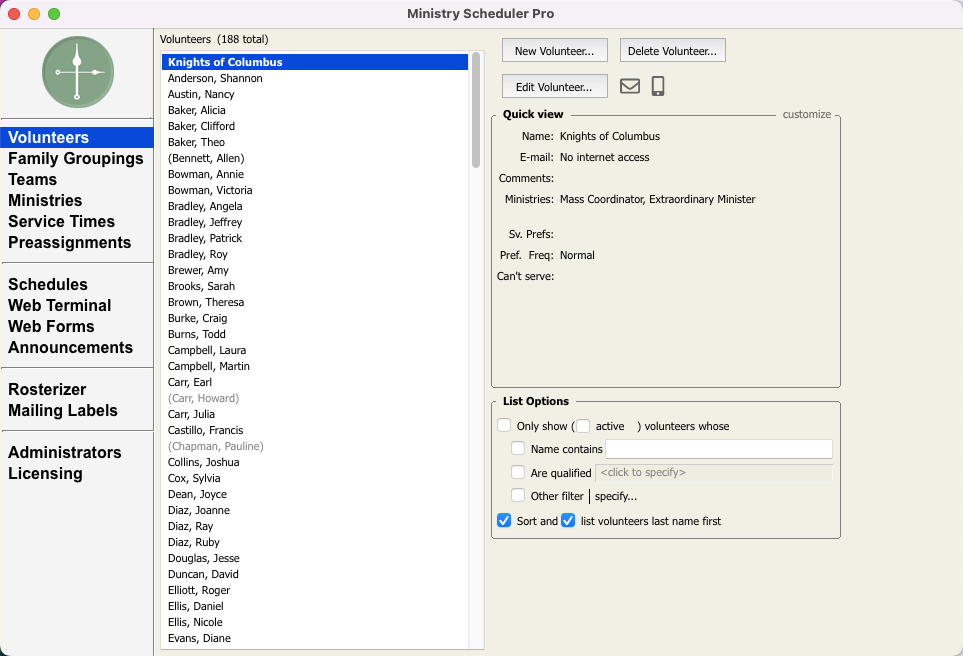This screenshot has height=656, width=963.
Task: Select inactive '(Carr, Howard)' in list
Action: coord(315,397)
